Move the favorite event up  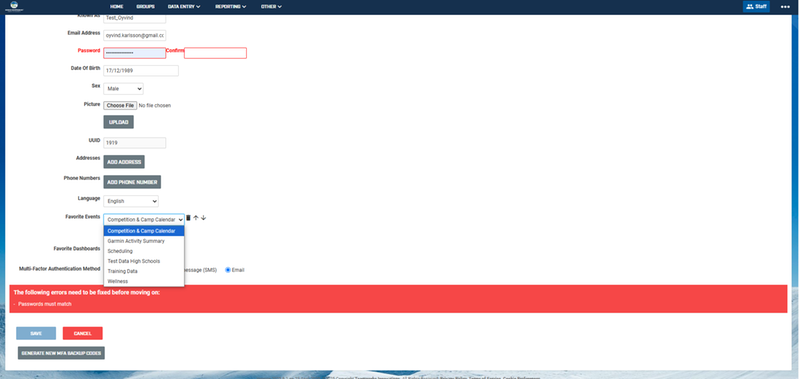(196, 218)
